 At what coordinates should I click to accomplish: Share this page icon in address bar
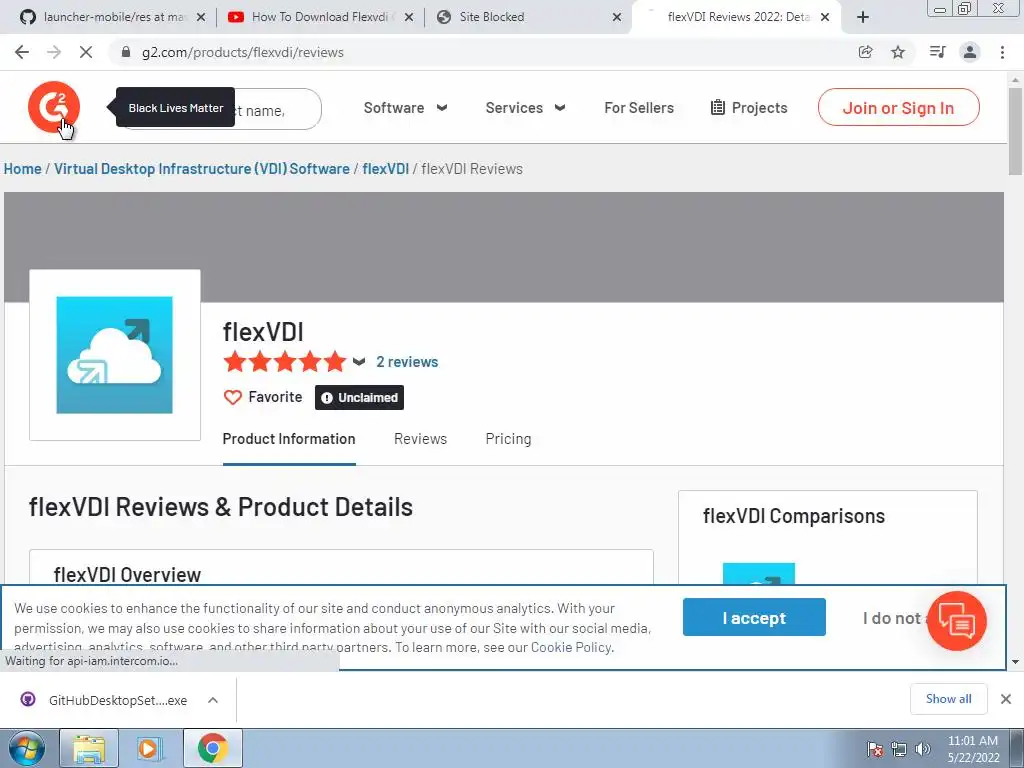coord(865,52)
